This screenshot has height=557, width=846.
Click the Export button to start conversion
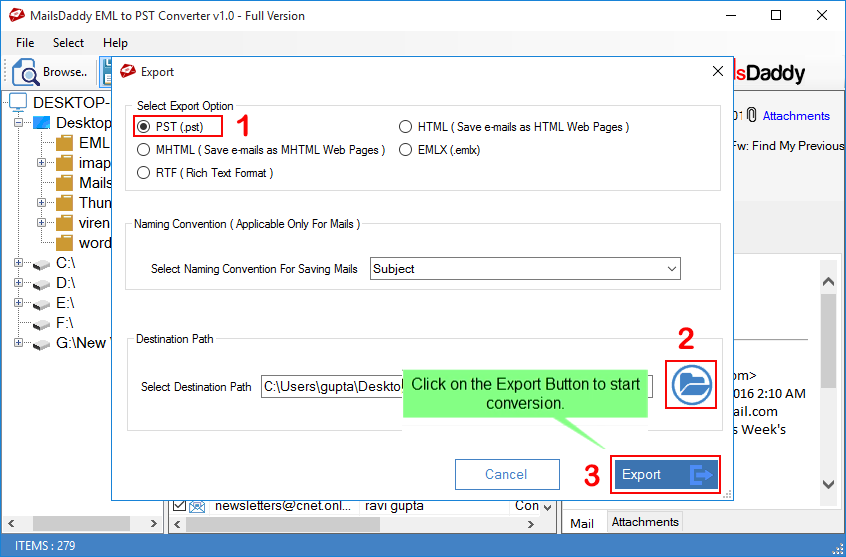(x=665, y=474)
